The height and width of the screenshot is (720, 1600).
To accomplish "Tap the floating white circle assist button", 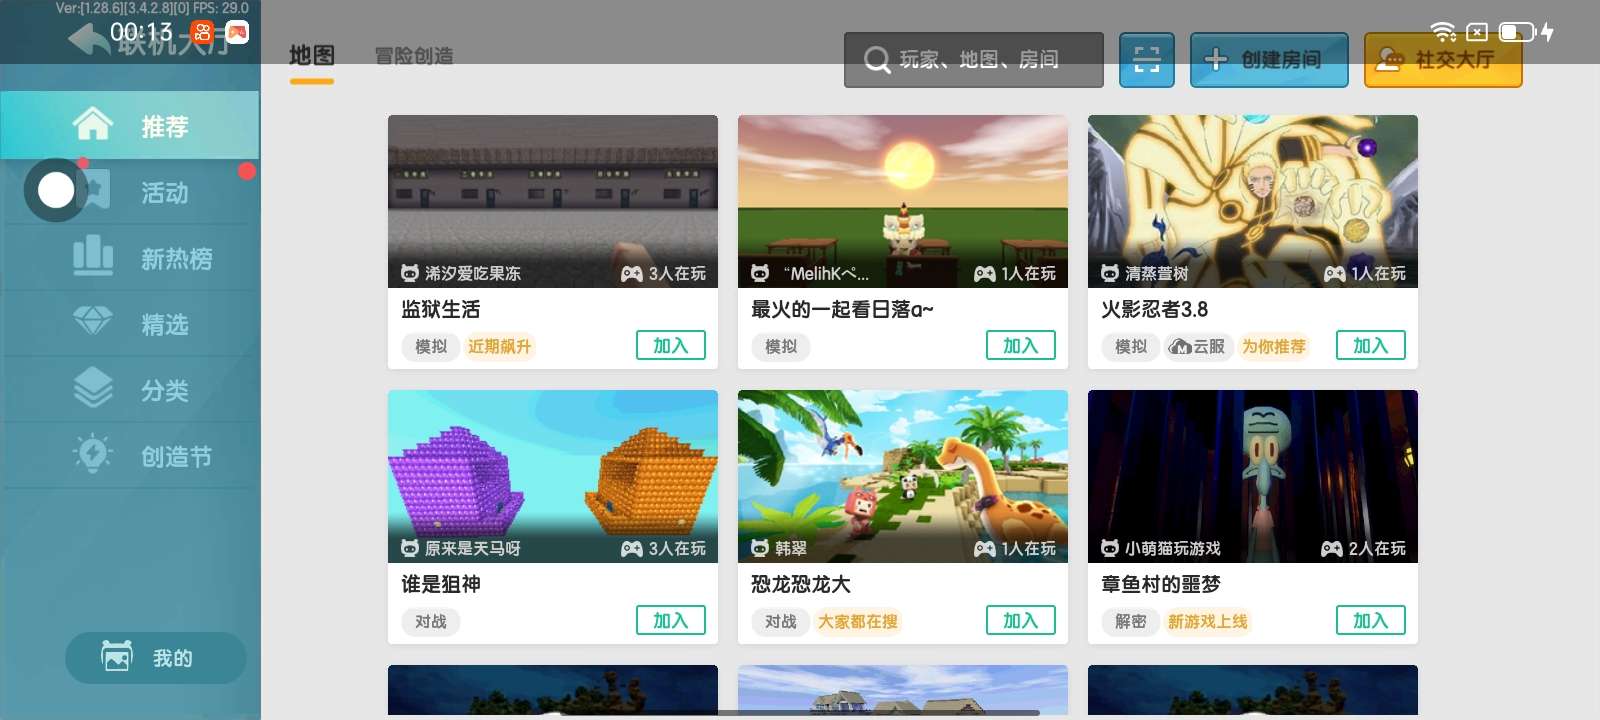I will 56,190.
